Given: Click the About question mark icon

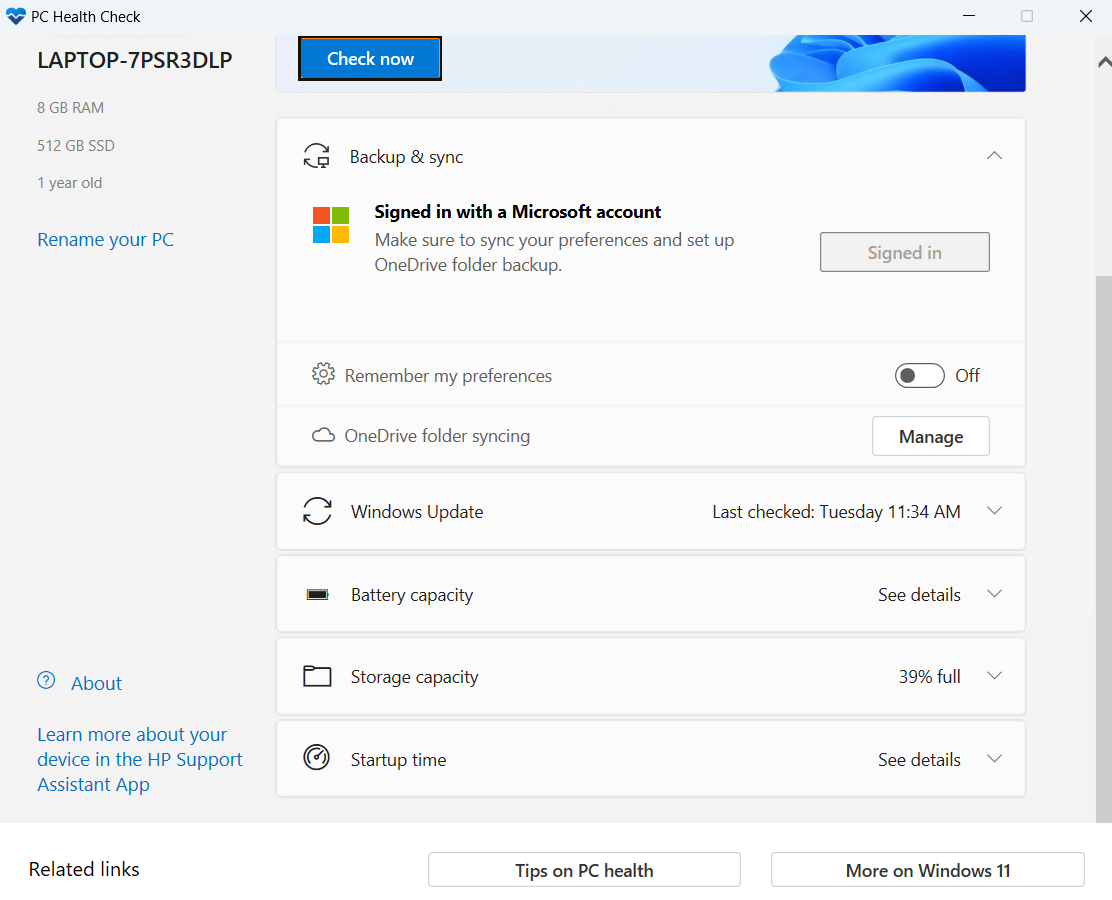Looking at the screenshot, I should [x=46, y=681].
